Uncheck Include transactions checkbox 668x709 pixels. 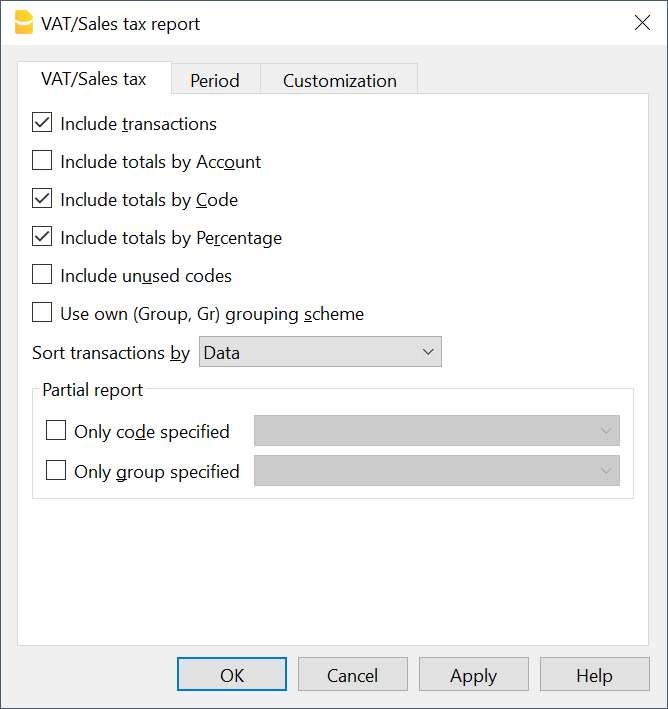42,124
